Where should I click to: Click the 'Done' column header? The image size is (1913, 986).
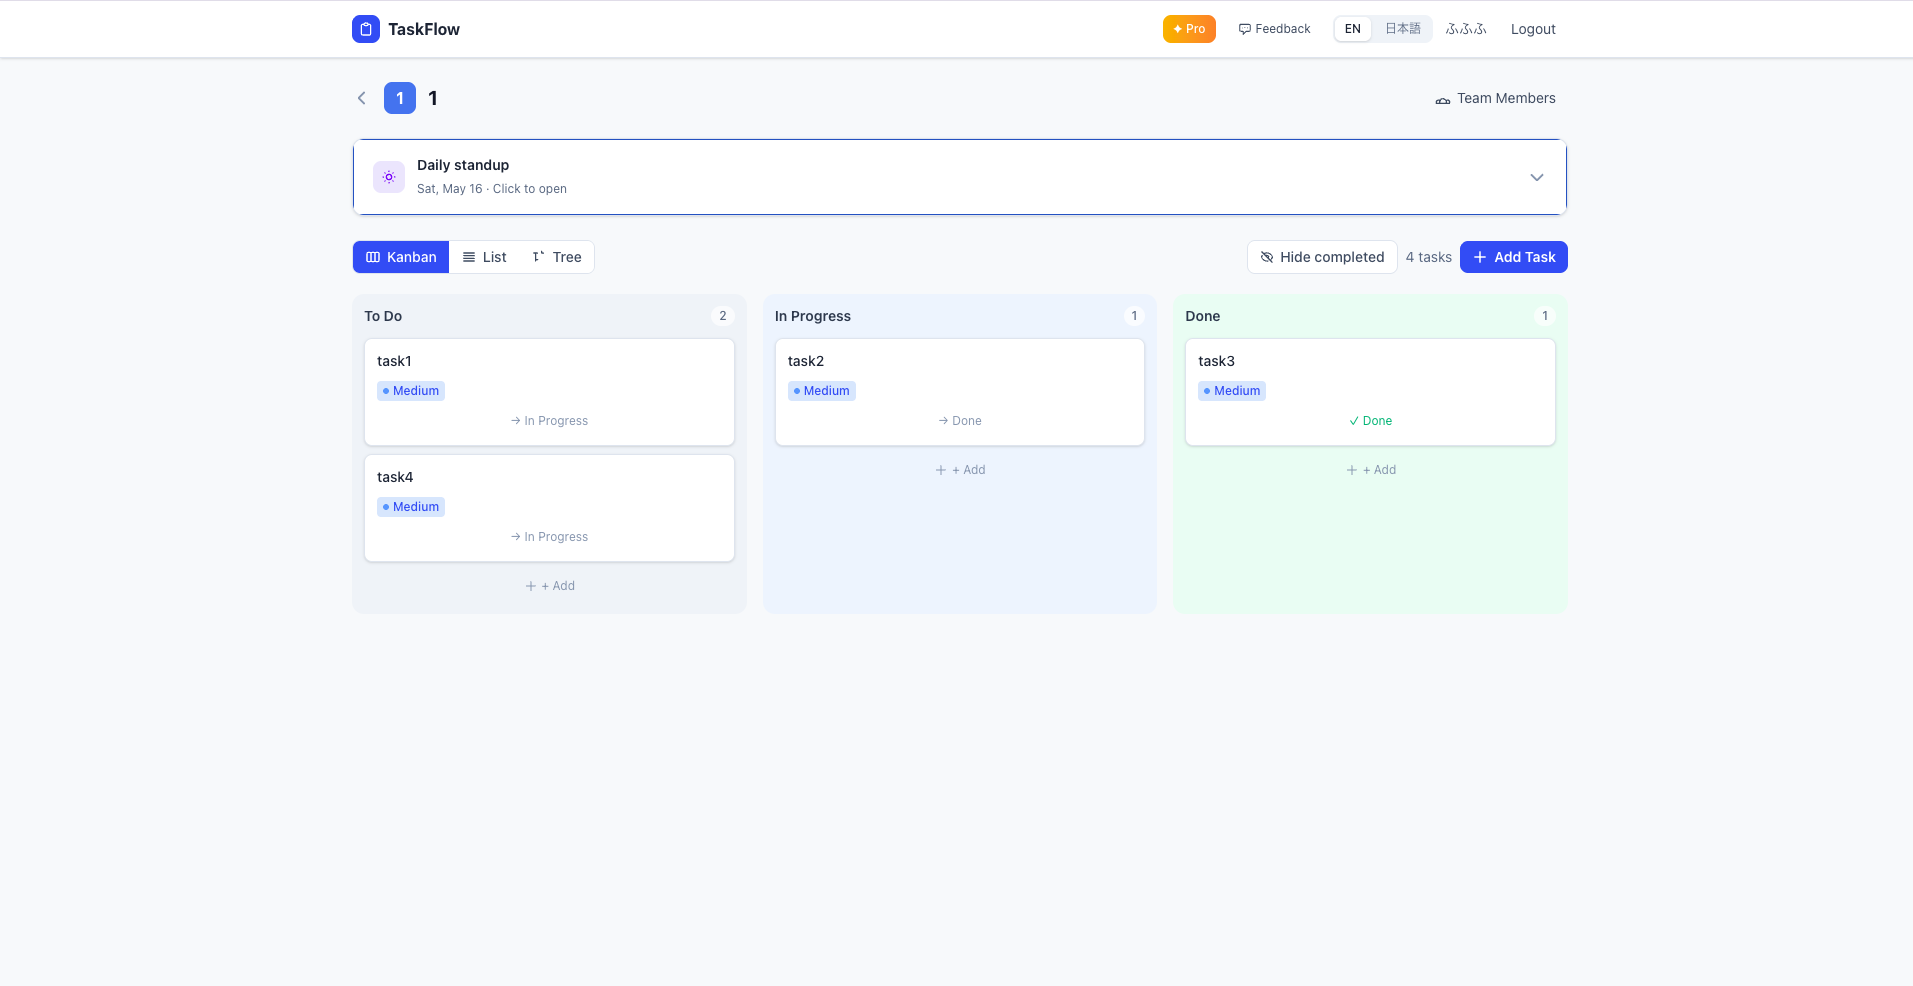(1203, 316)
